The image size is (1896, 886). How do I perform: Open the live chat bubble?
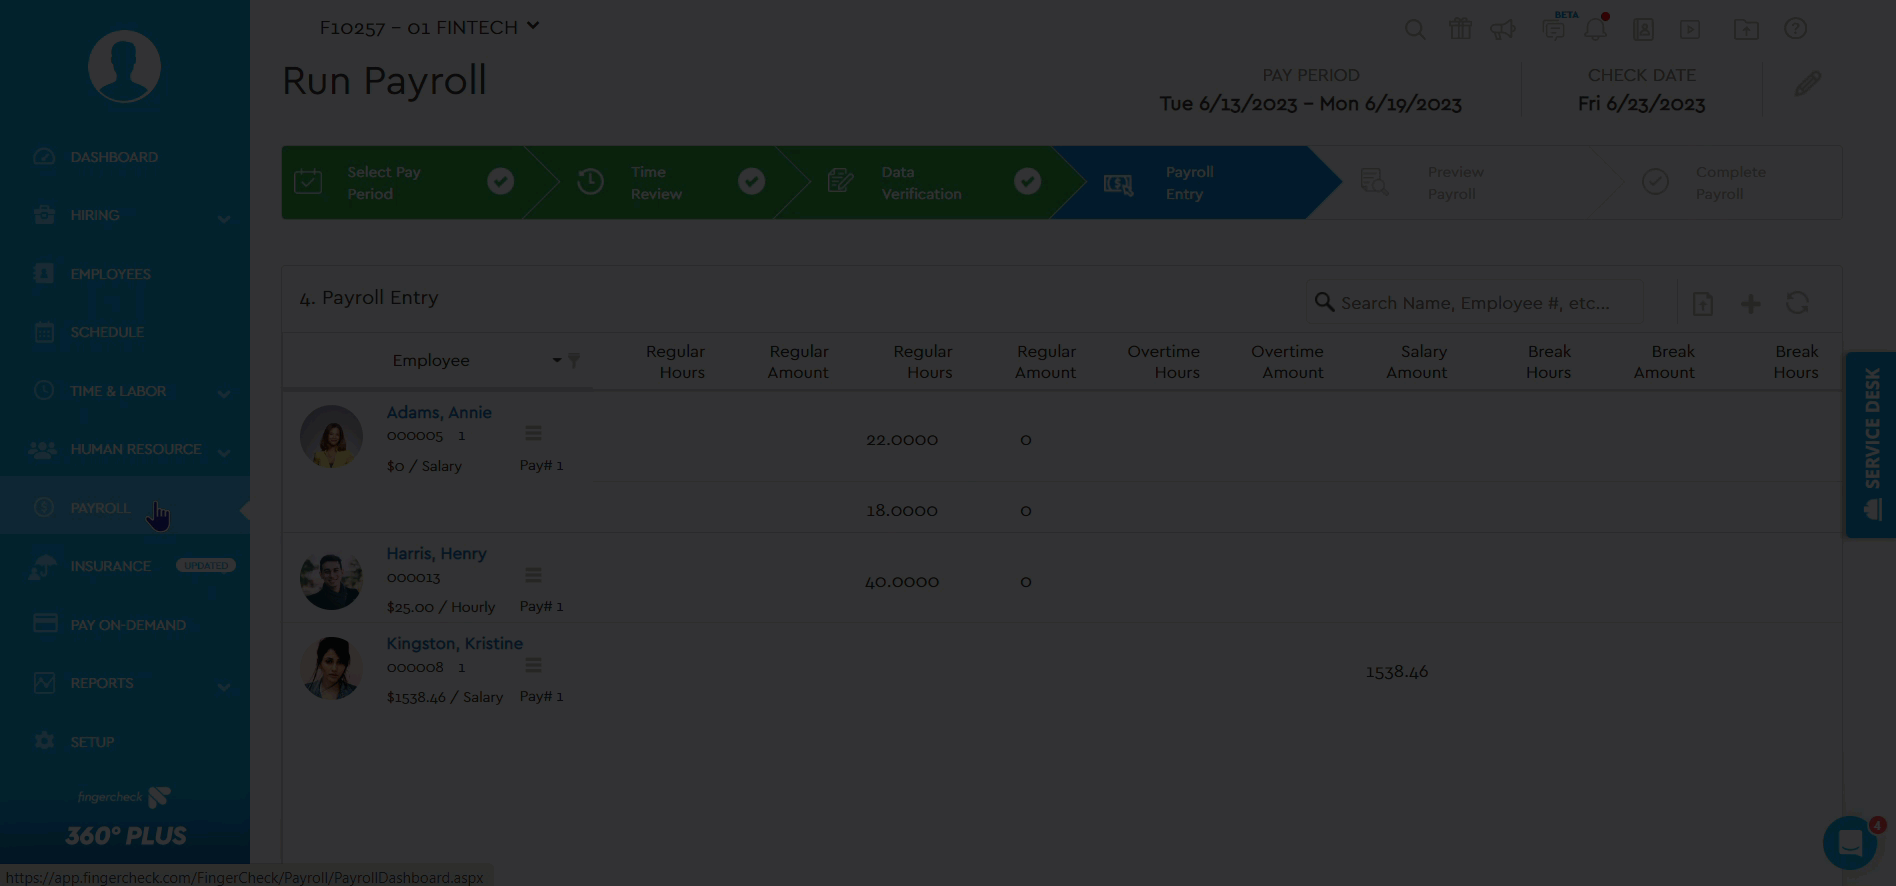pos(1850,842)
